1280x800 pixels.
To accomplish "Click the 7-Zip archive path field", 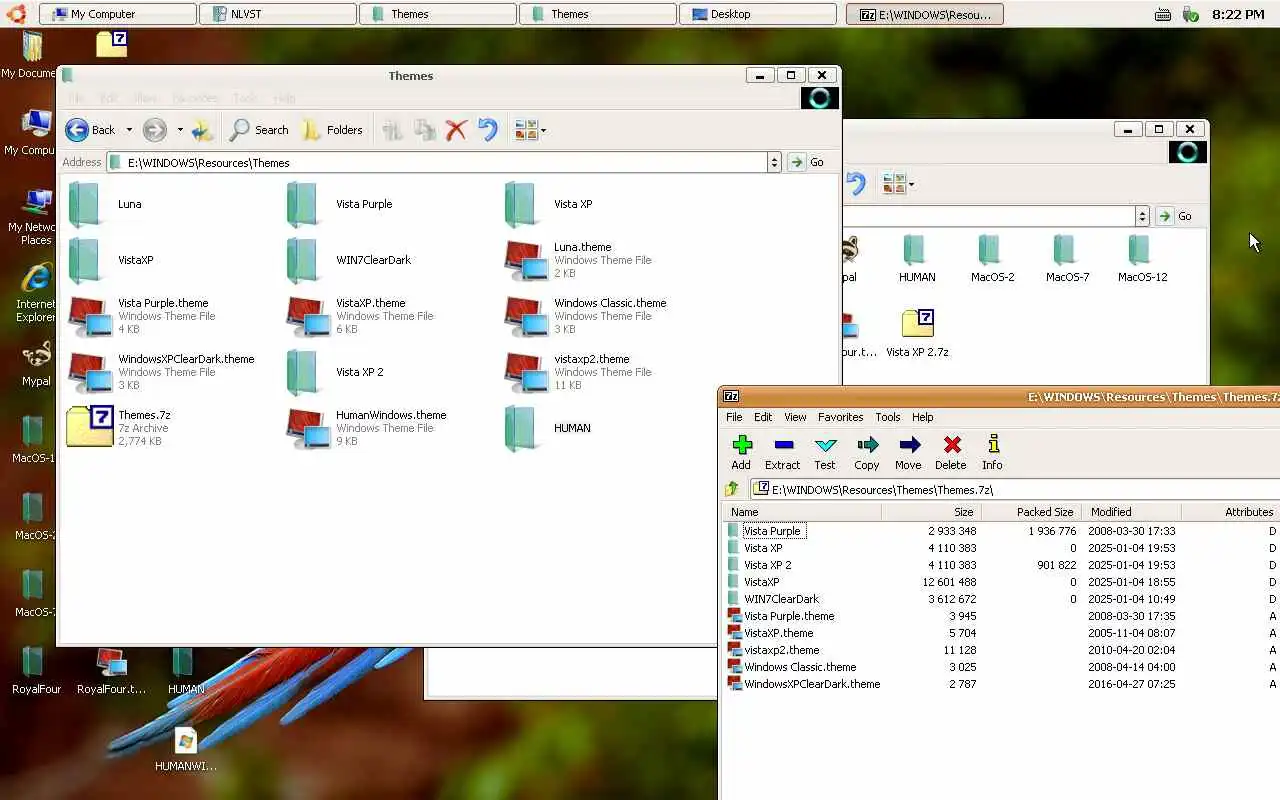I will (x=1015, y=489).
